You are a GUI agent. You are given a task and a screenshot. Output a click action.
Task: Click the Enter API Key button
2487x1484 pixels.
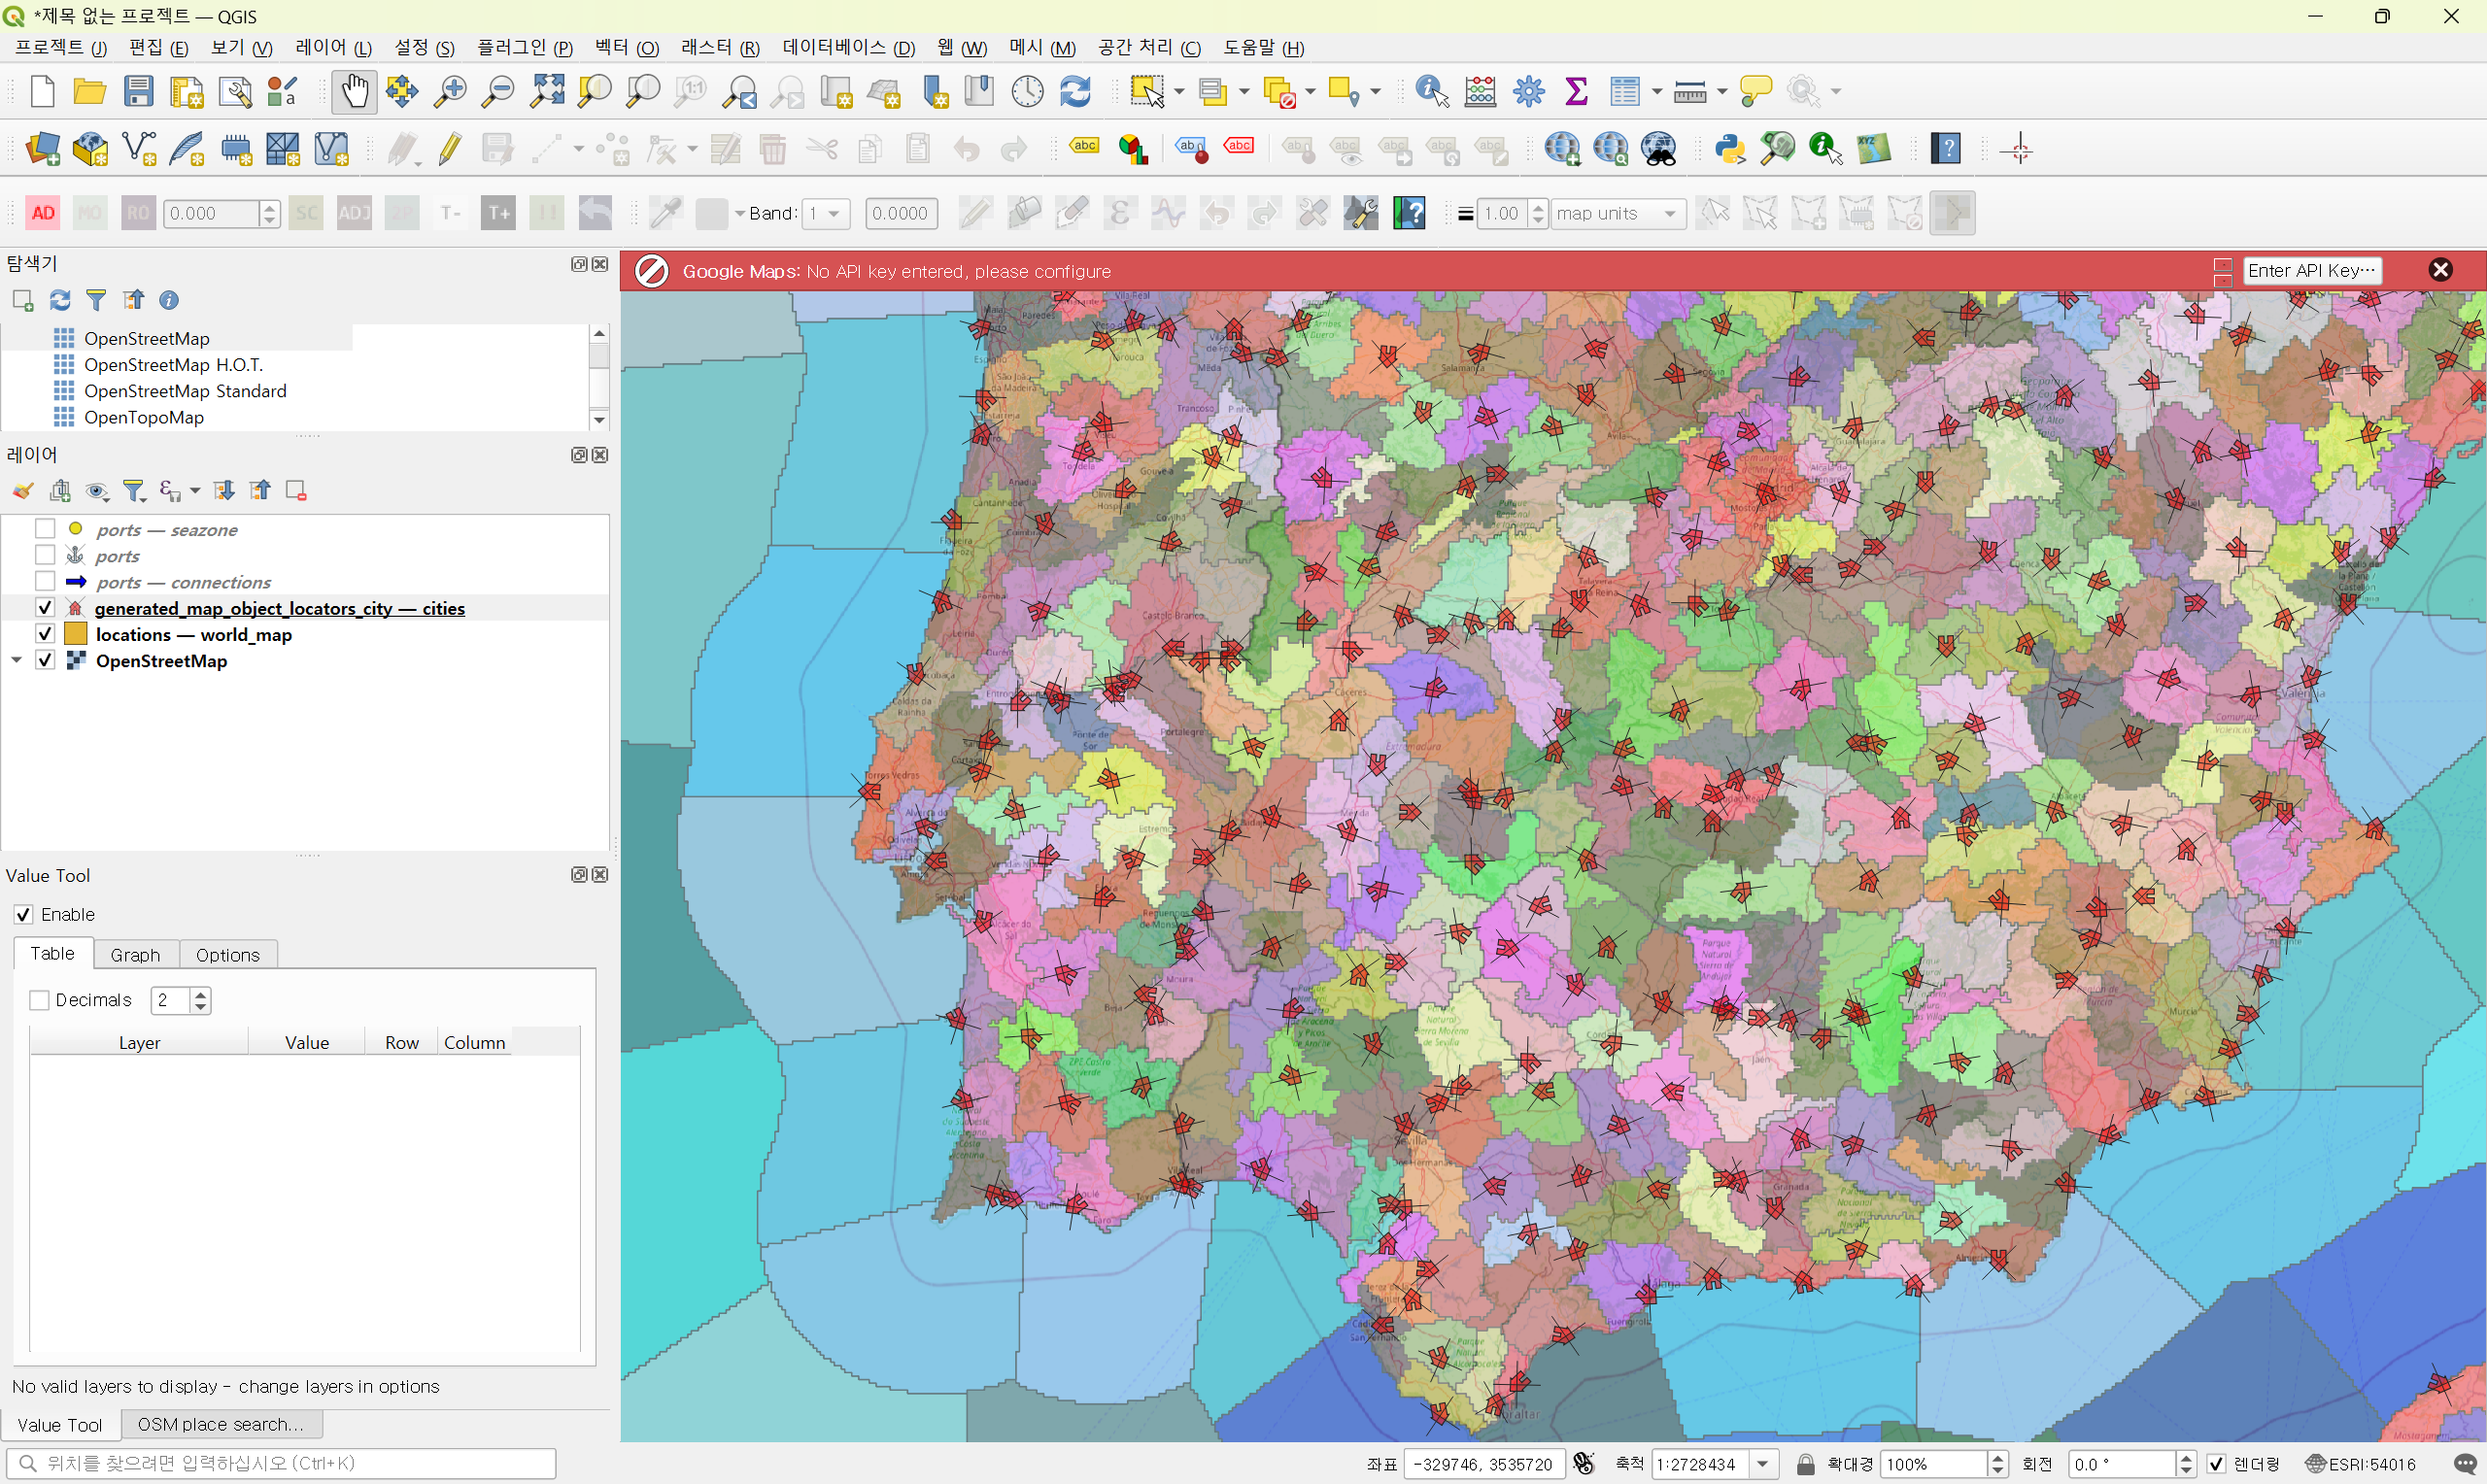point(2311,270)
